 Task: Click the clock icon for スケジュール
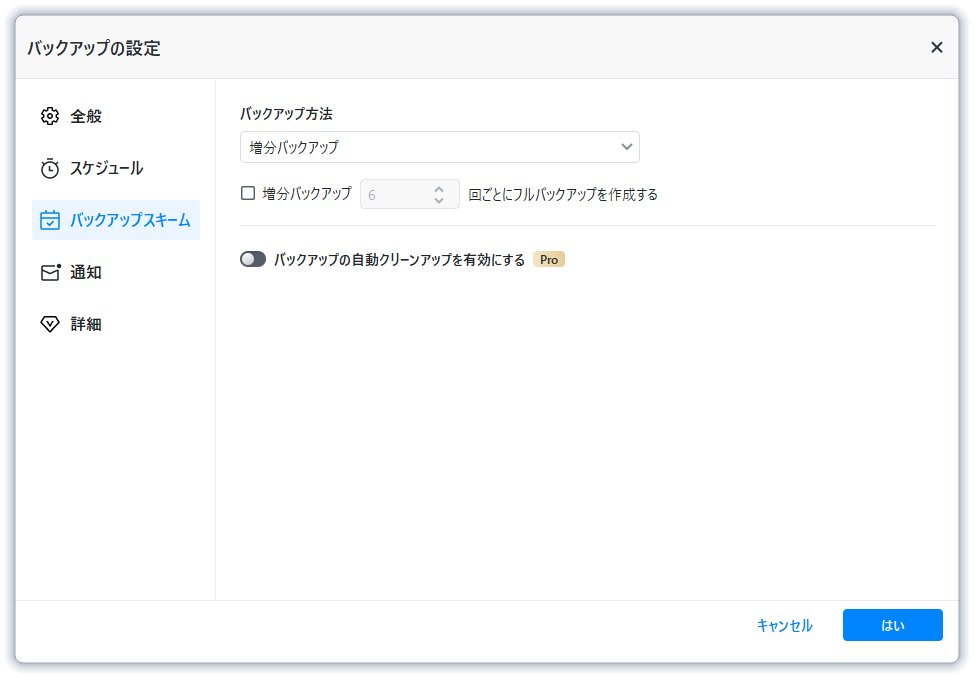(x=49, y=168)
